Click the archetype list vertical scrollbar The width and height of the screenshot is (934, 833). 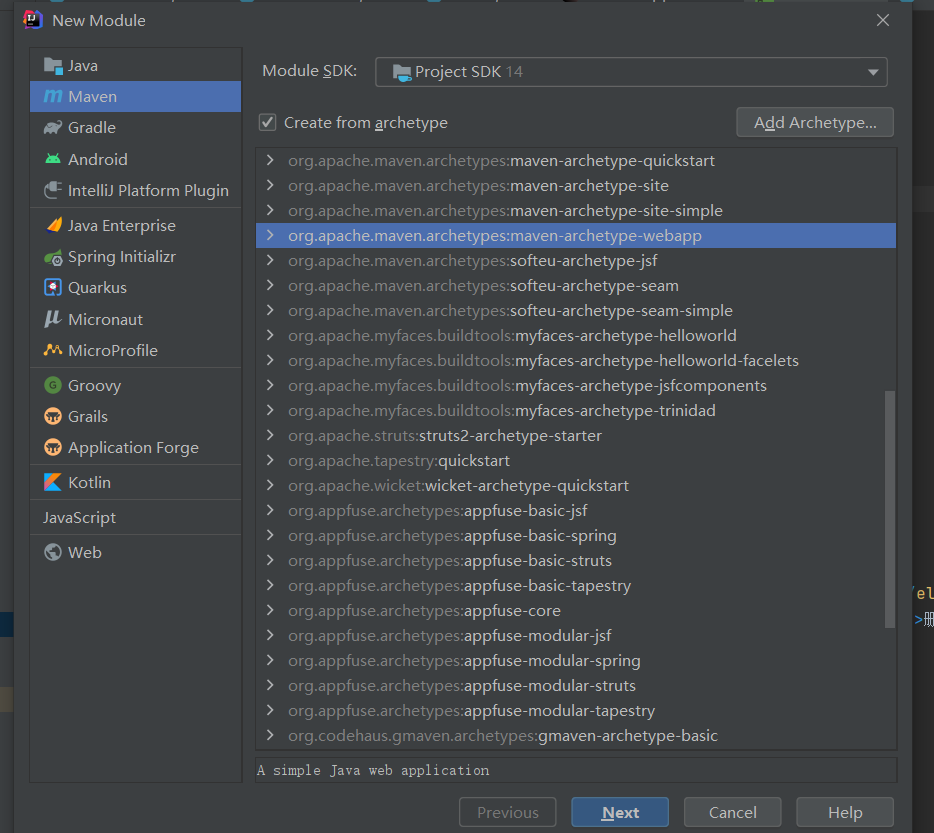tap(890, 509)
